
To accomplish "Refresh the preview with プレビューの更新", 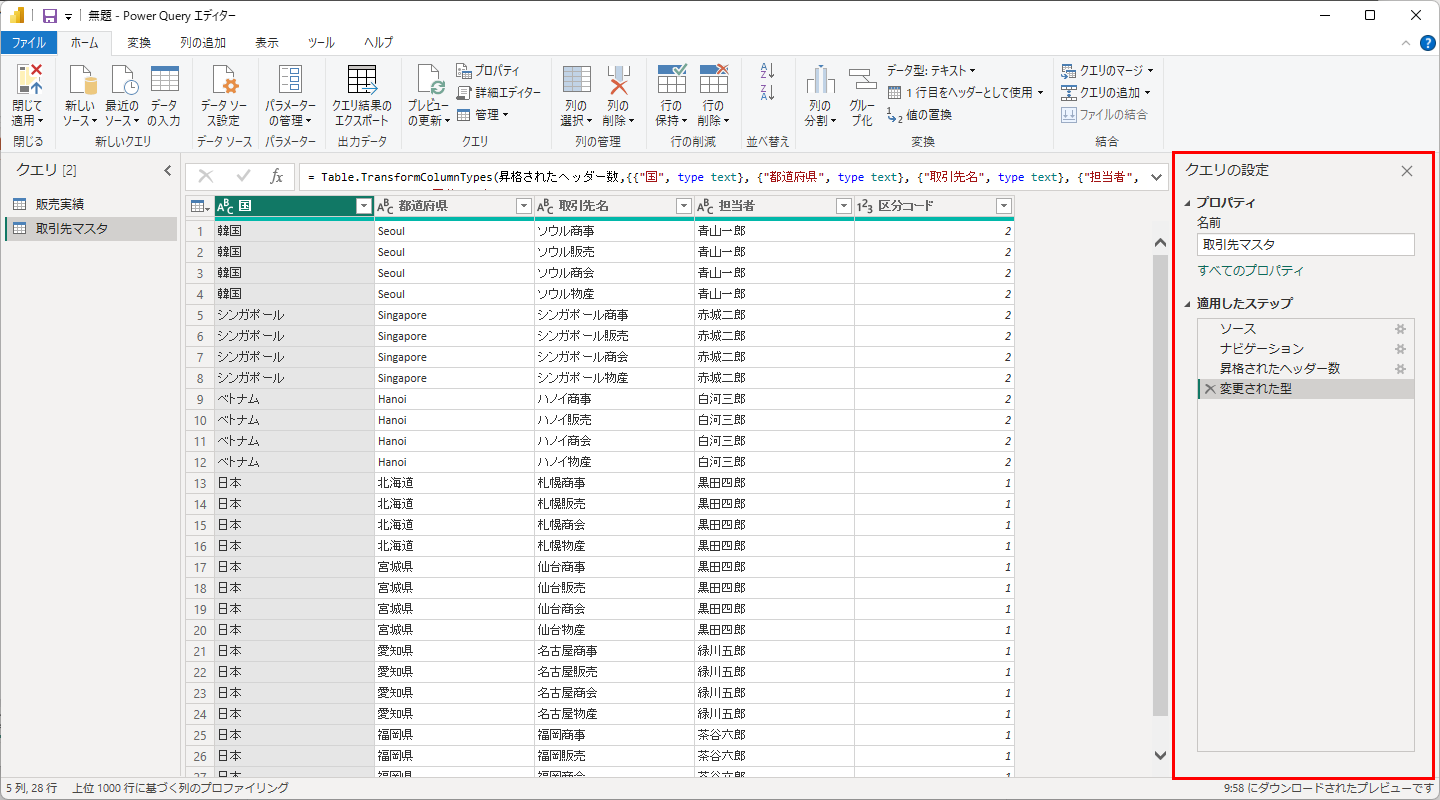I will point(429,95).
